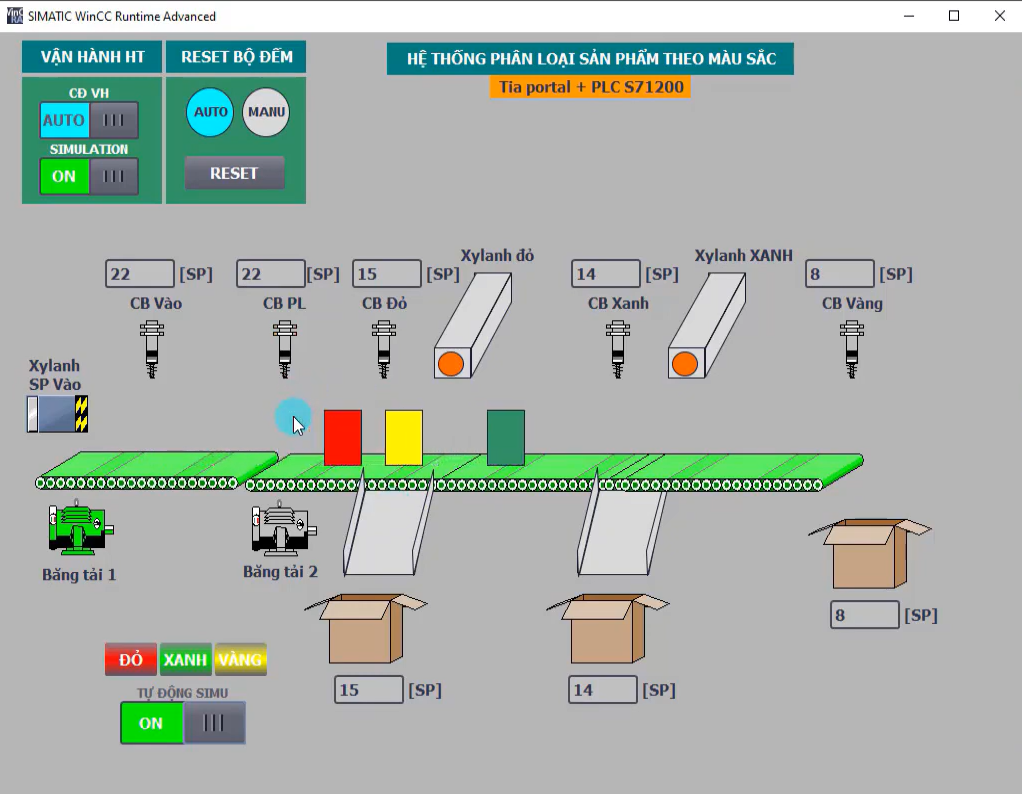Click the cardboard box above the 14 counter

[607, 628]
